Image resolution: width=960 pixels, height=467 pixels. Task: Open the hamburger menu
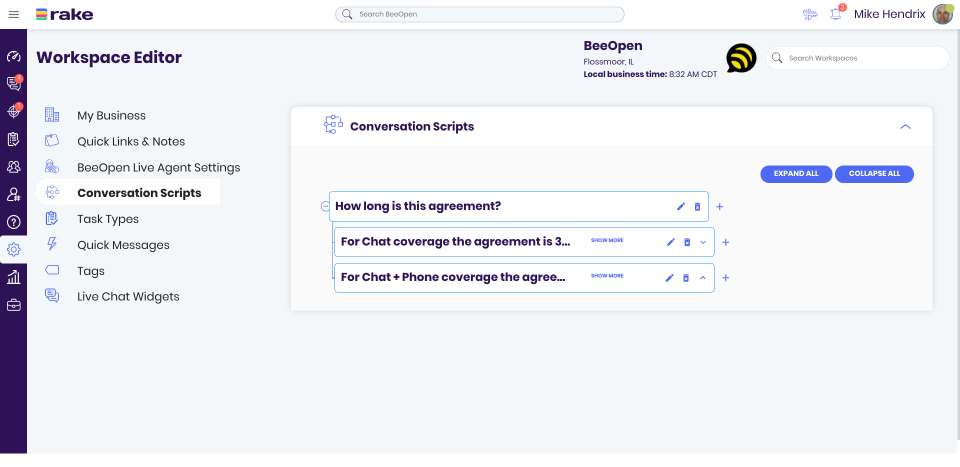(x=13, y=14)
